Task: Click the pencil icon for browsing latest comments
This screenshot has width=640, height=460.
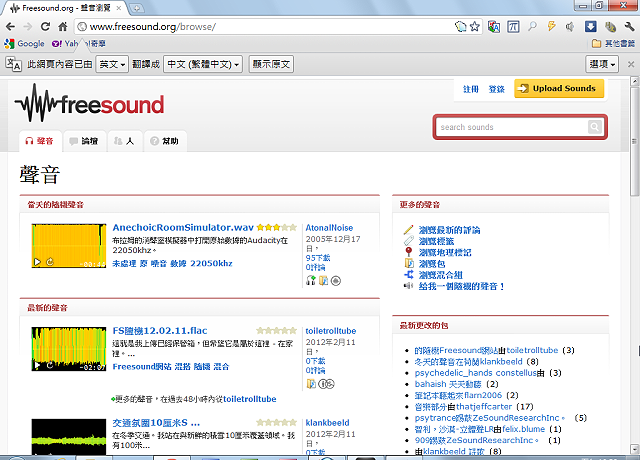Action: [409, 230]
